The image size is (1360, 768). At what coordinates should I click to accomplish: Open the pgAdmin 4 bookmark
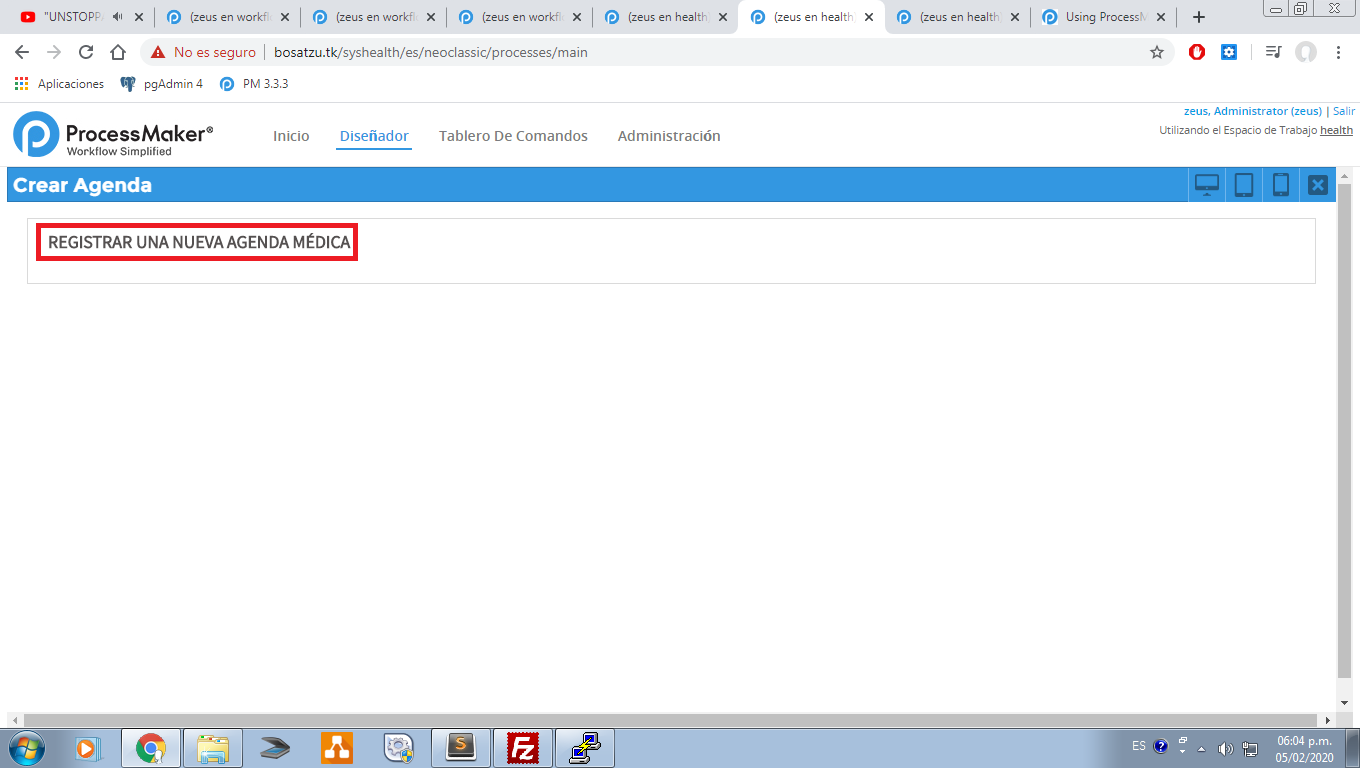click(x=162, y=84)
